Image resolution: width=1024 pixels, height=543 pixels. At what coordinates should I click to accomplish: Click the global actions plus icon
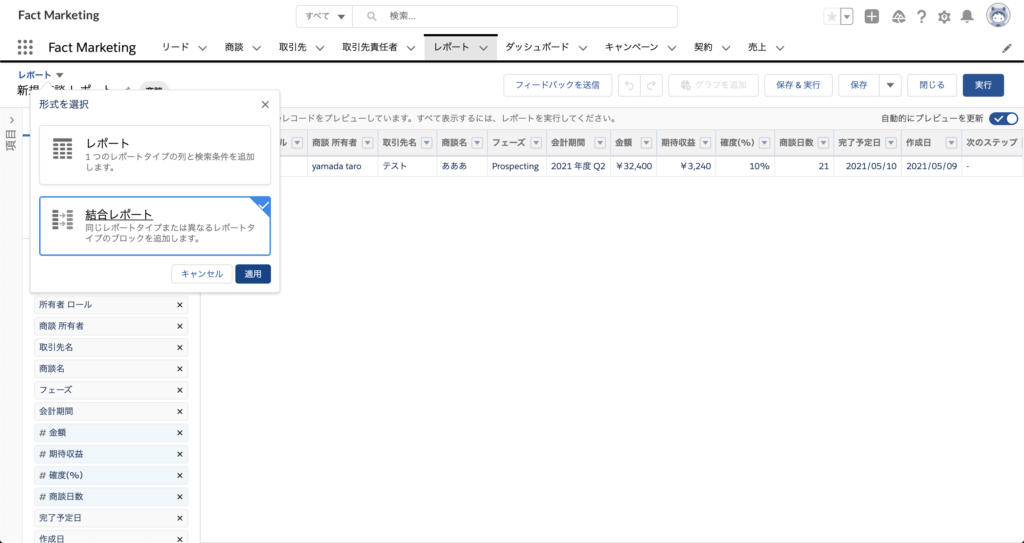(x=872, y=17)
